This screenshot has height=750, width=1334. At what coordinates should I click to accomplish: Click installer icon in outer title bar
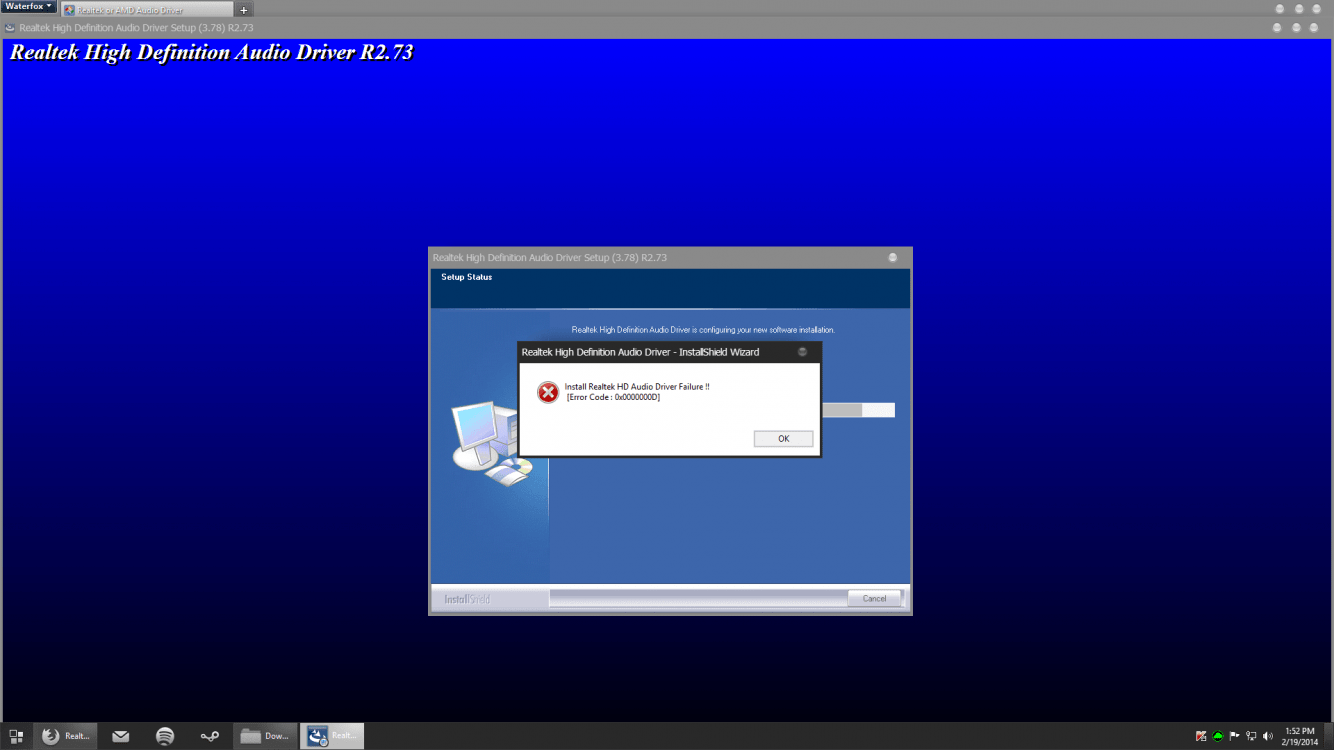point(10,28)
